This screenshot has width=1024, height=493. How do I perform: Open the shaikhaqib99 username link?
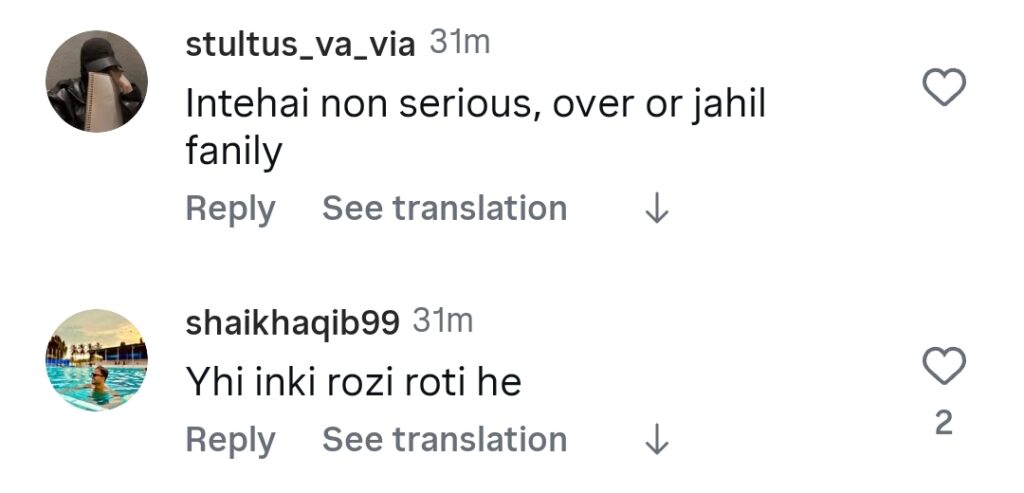point(292,322)
